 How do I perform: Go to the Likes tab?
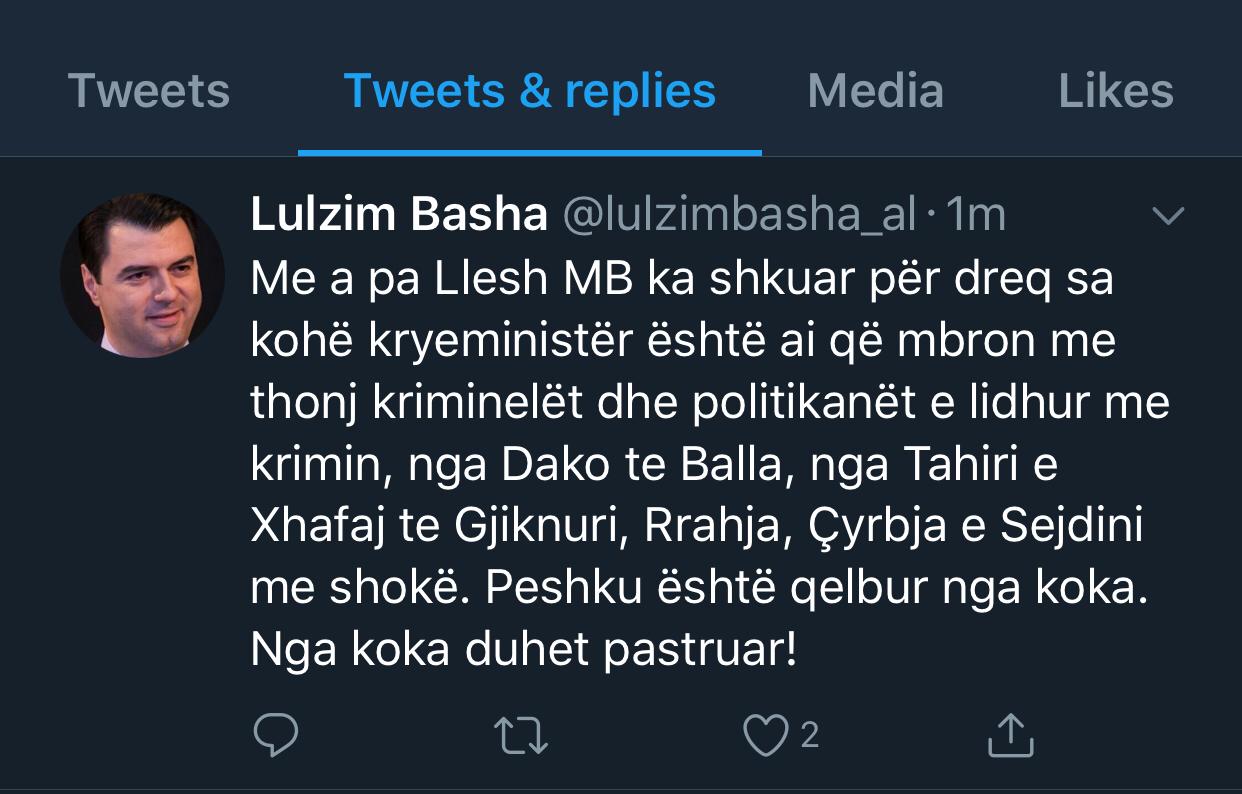click(1115, 92)
